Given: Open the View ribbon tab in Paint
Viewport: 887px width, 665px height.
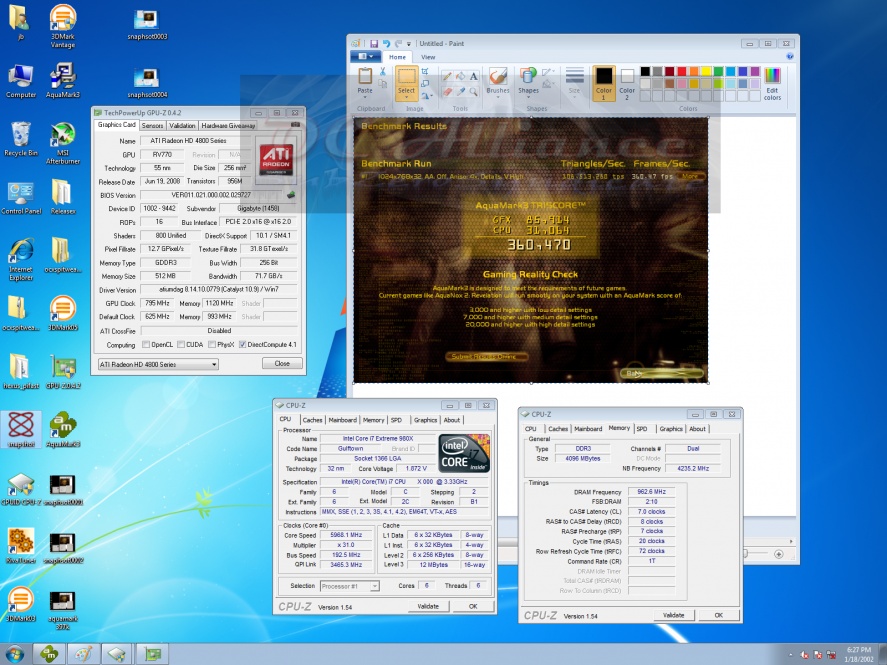Looking at the screenshot, I should click(x=428, y=57).
